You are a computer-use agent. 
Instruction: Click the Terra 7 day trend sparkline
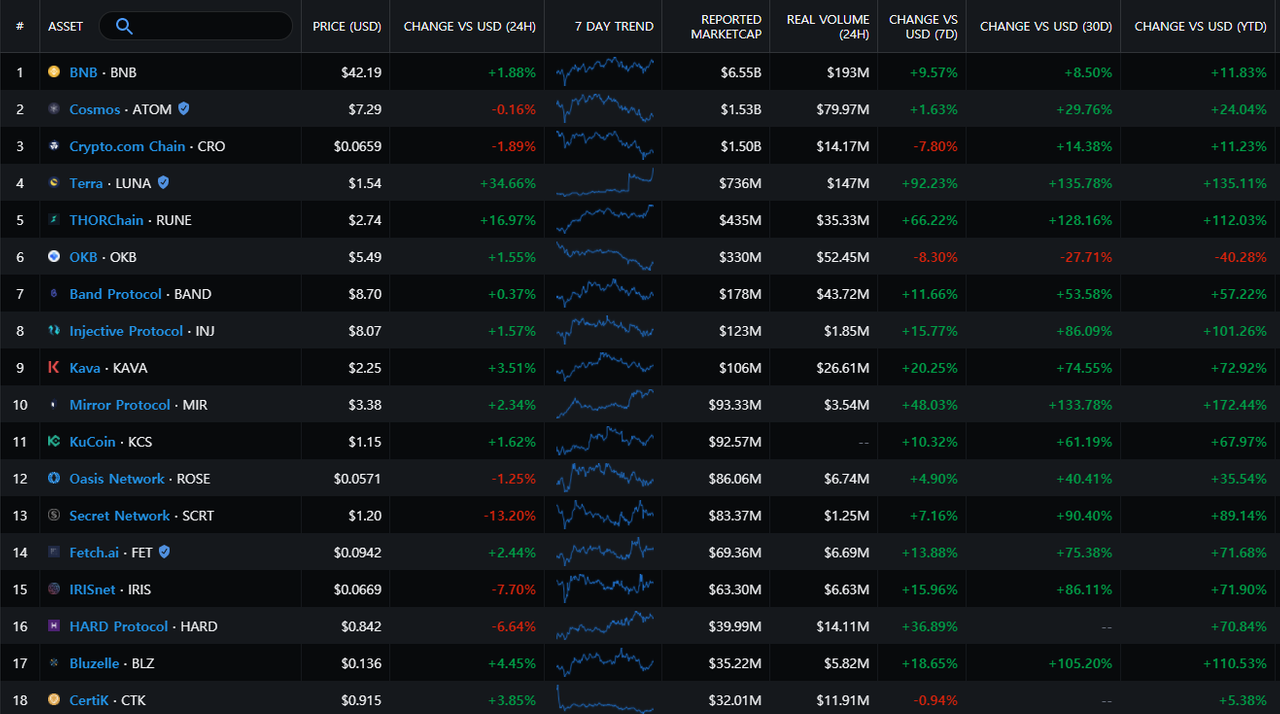point(605,183)
